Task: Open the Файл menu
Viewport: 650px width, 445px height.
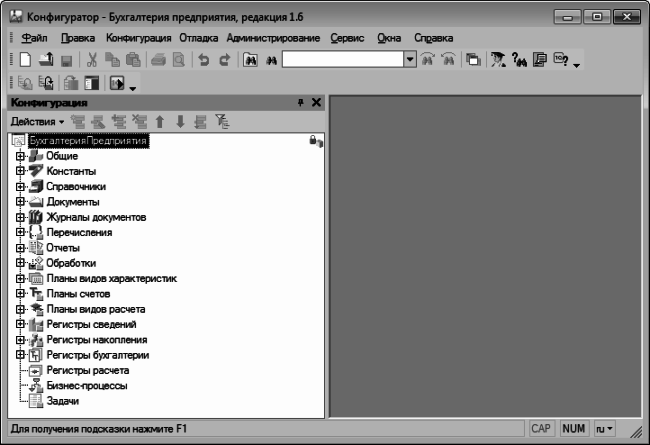Action: 34,38
